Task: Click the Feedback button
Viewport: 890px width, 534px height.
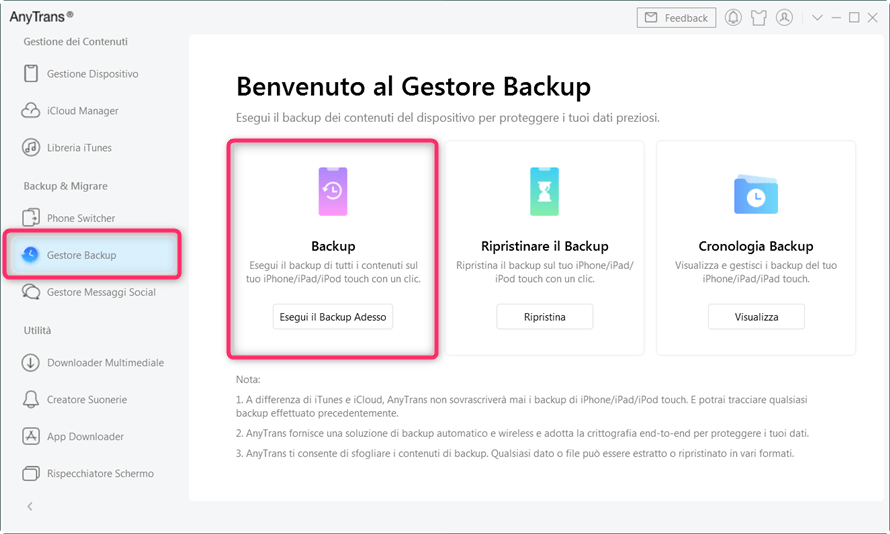Action: [x=677, y=18]
